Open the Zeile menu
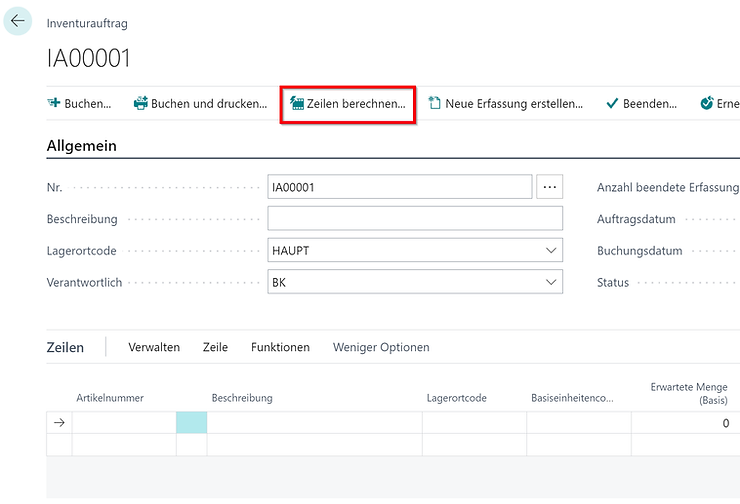The image size is (740, 504). click(x=215, y=347)
